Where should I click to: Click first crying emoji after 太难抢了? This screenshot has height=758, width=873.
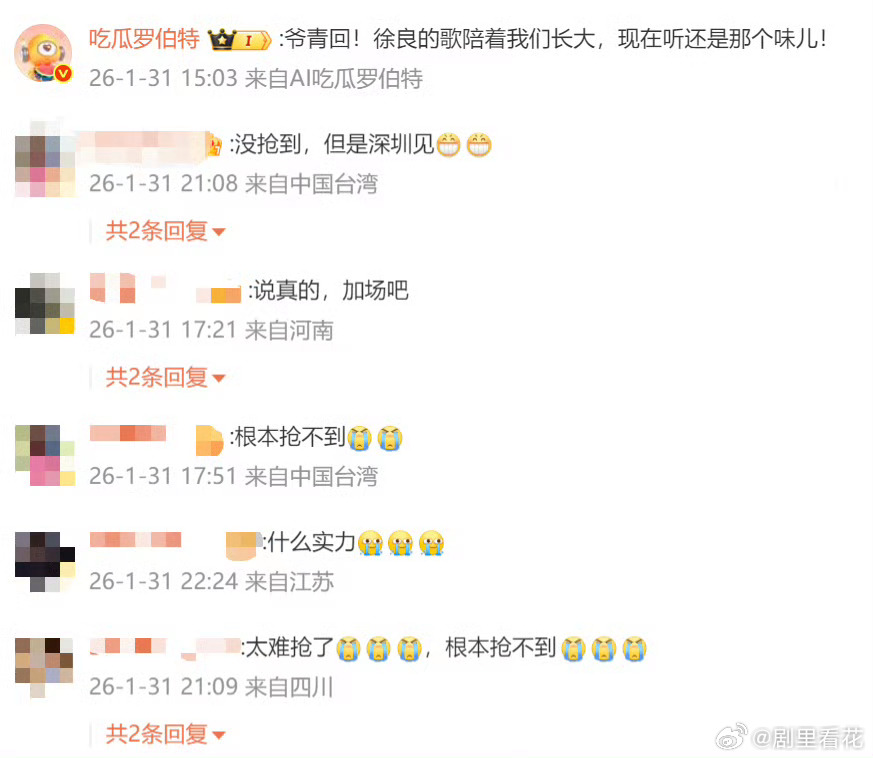349,648
